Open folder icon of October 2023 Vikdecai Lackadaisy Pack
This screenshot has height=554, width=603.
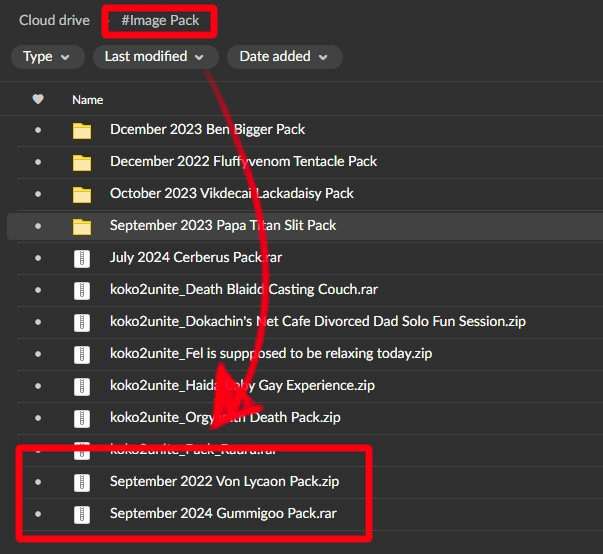[82, 194]
